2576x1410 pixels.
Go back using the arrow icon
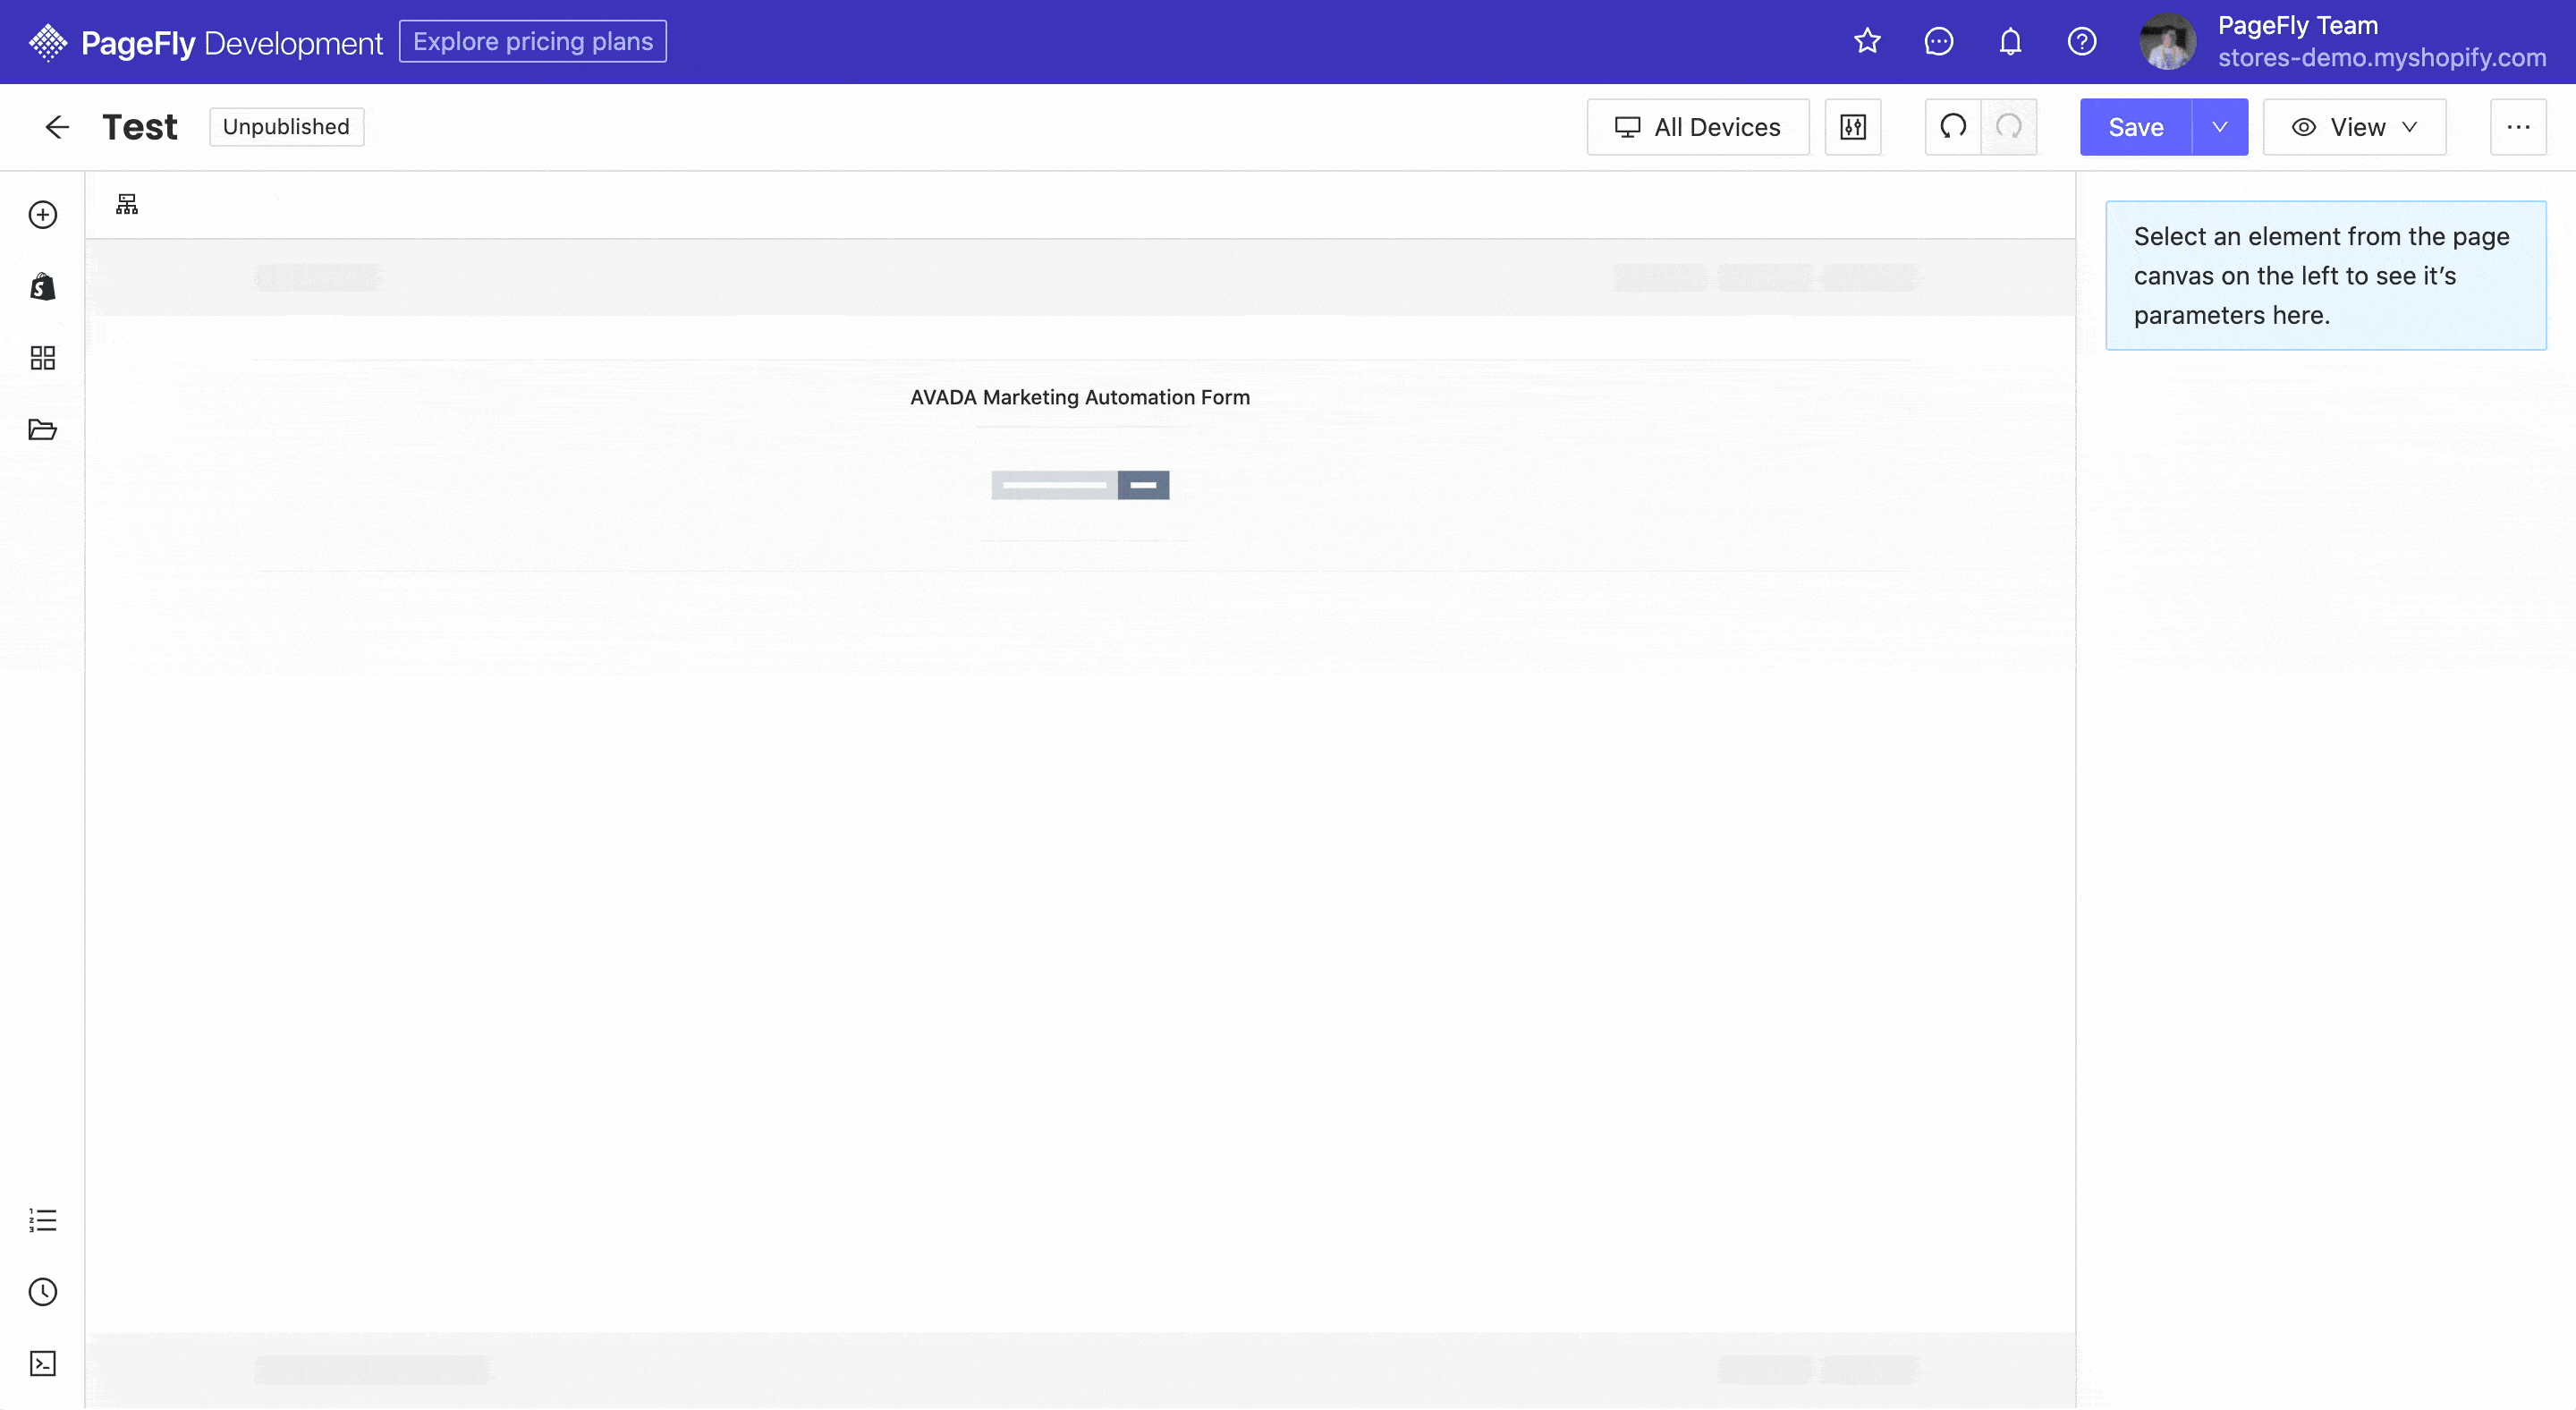57,127
